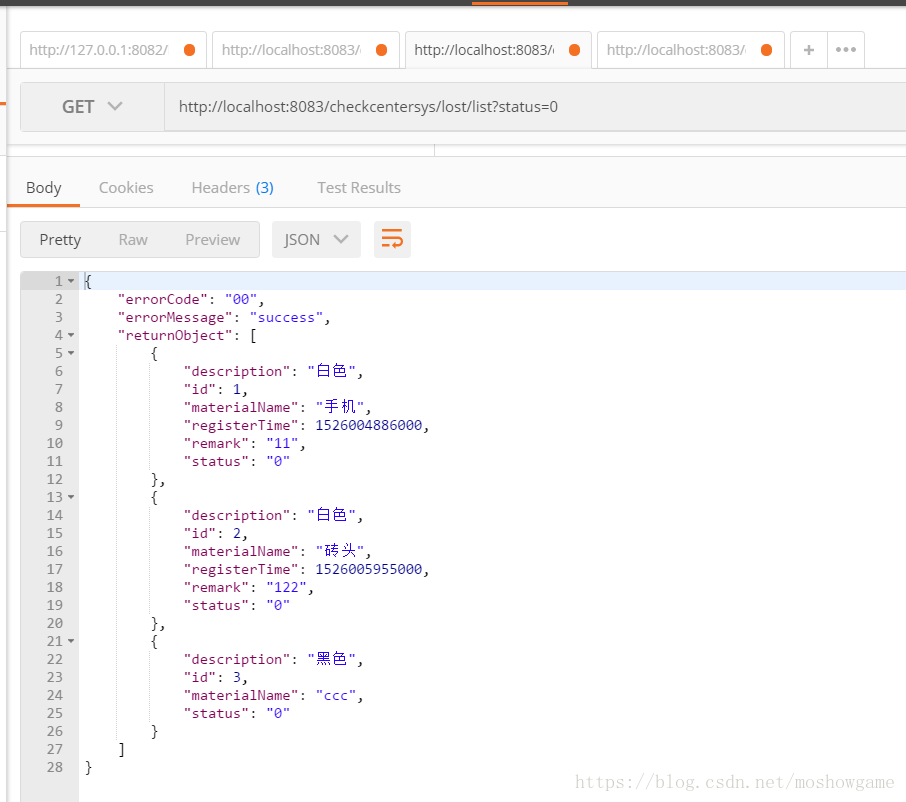
Task: Click unsaved dot on last localhost:8083 tab
Action: point(767,50)
